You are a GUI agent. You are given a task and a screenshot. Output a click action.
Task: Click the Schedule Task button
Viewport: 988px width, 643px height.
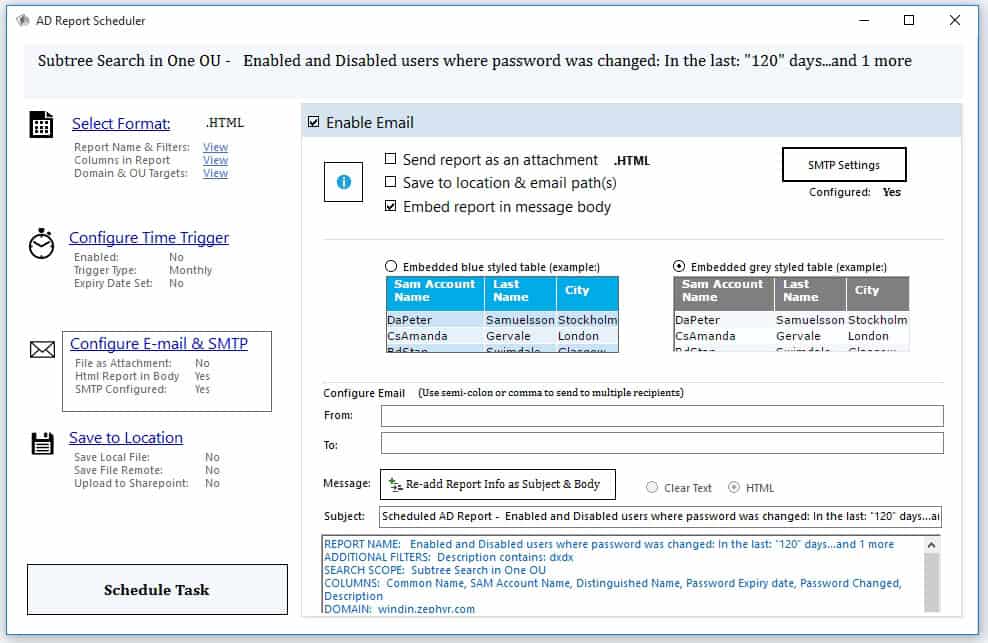(157, 589)
